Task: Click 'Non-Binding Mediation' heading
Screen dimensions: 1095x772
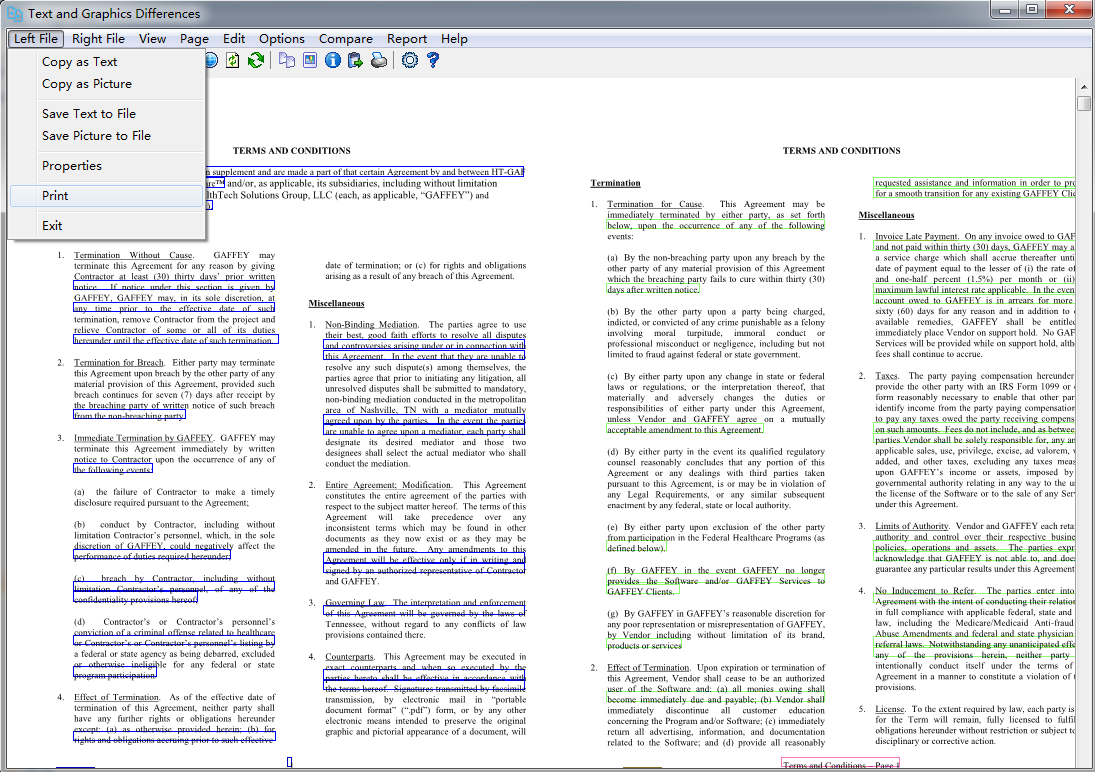Action: (371, 325)
